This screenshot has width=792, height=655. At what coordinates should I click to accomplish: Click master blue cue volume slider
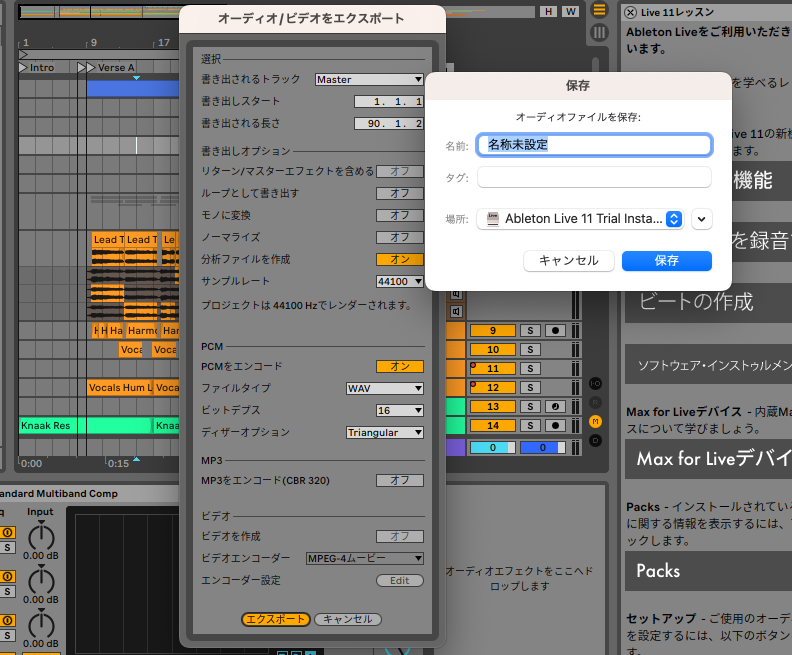tap(542, 447)
